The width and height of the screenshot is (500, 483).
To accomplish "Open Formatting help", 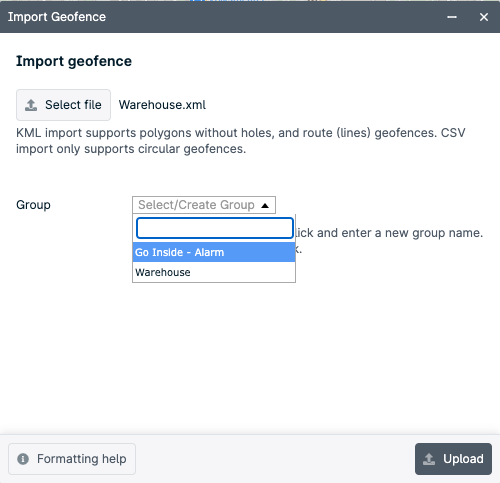I will (x=72, y=459).
